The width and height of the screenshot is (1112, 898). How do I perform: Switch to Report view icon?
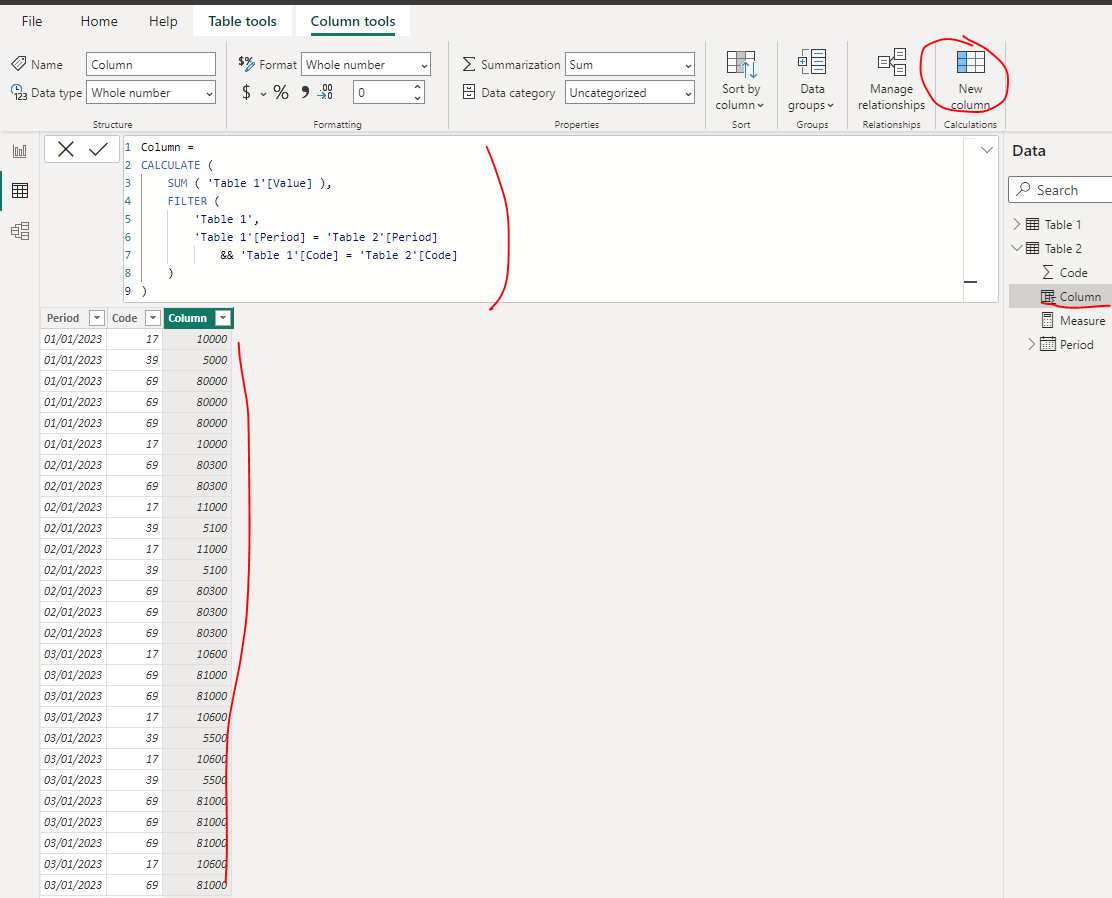[20, 150]
